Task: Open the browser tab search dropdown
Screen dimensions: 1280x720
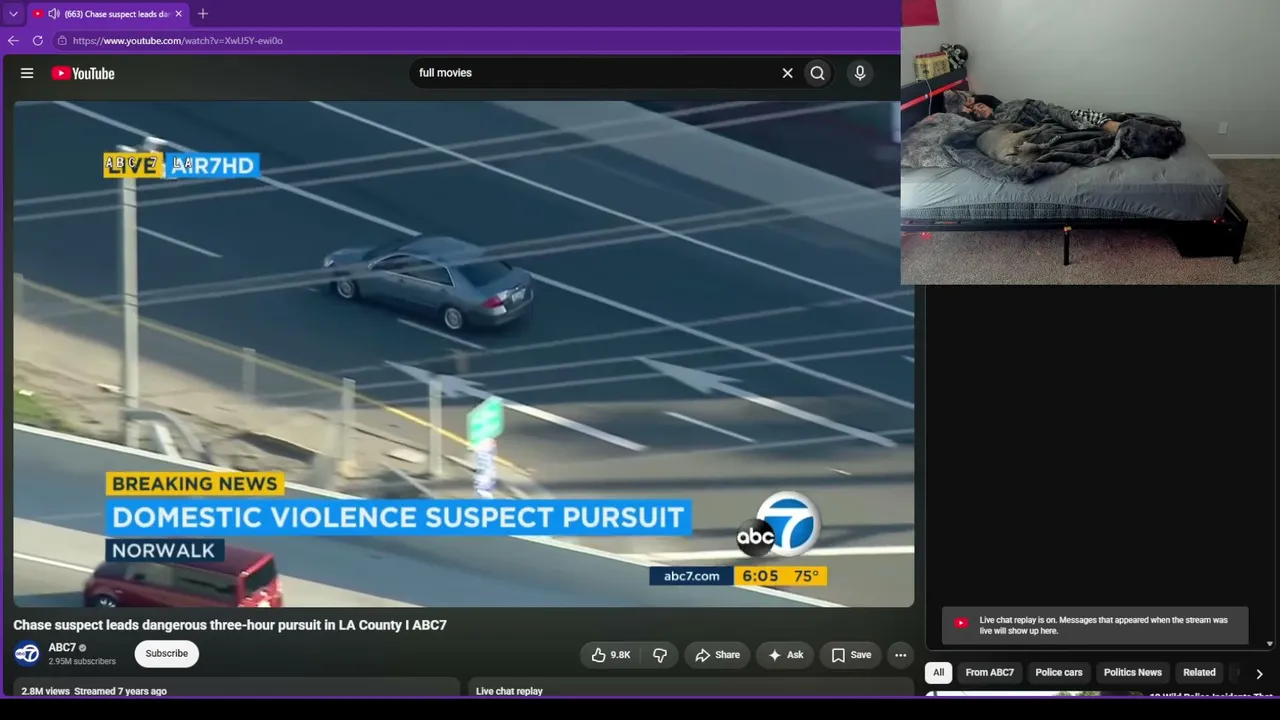Action: [x=13, y=14]
